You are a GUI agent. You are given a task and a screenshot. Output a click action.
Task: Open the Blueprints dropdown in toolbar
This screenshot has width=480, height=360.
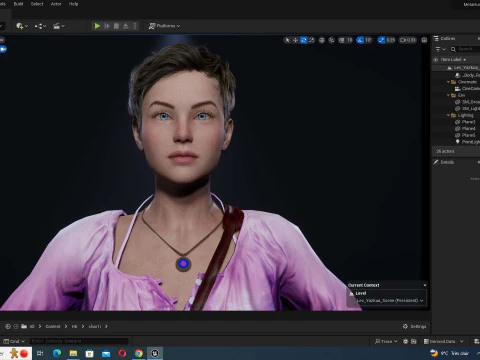tap(40, 26)
